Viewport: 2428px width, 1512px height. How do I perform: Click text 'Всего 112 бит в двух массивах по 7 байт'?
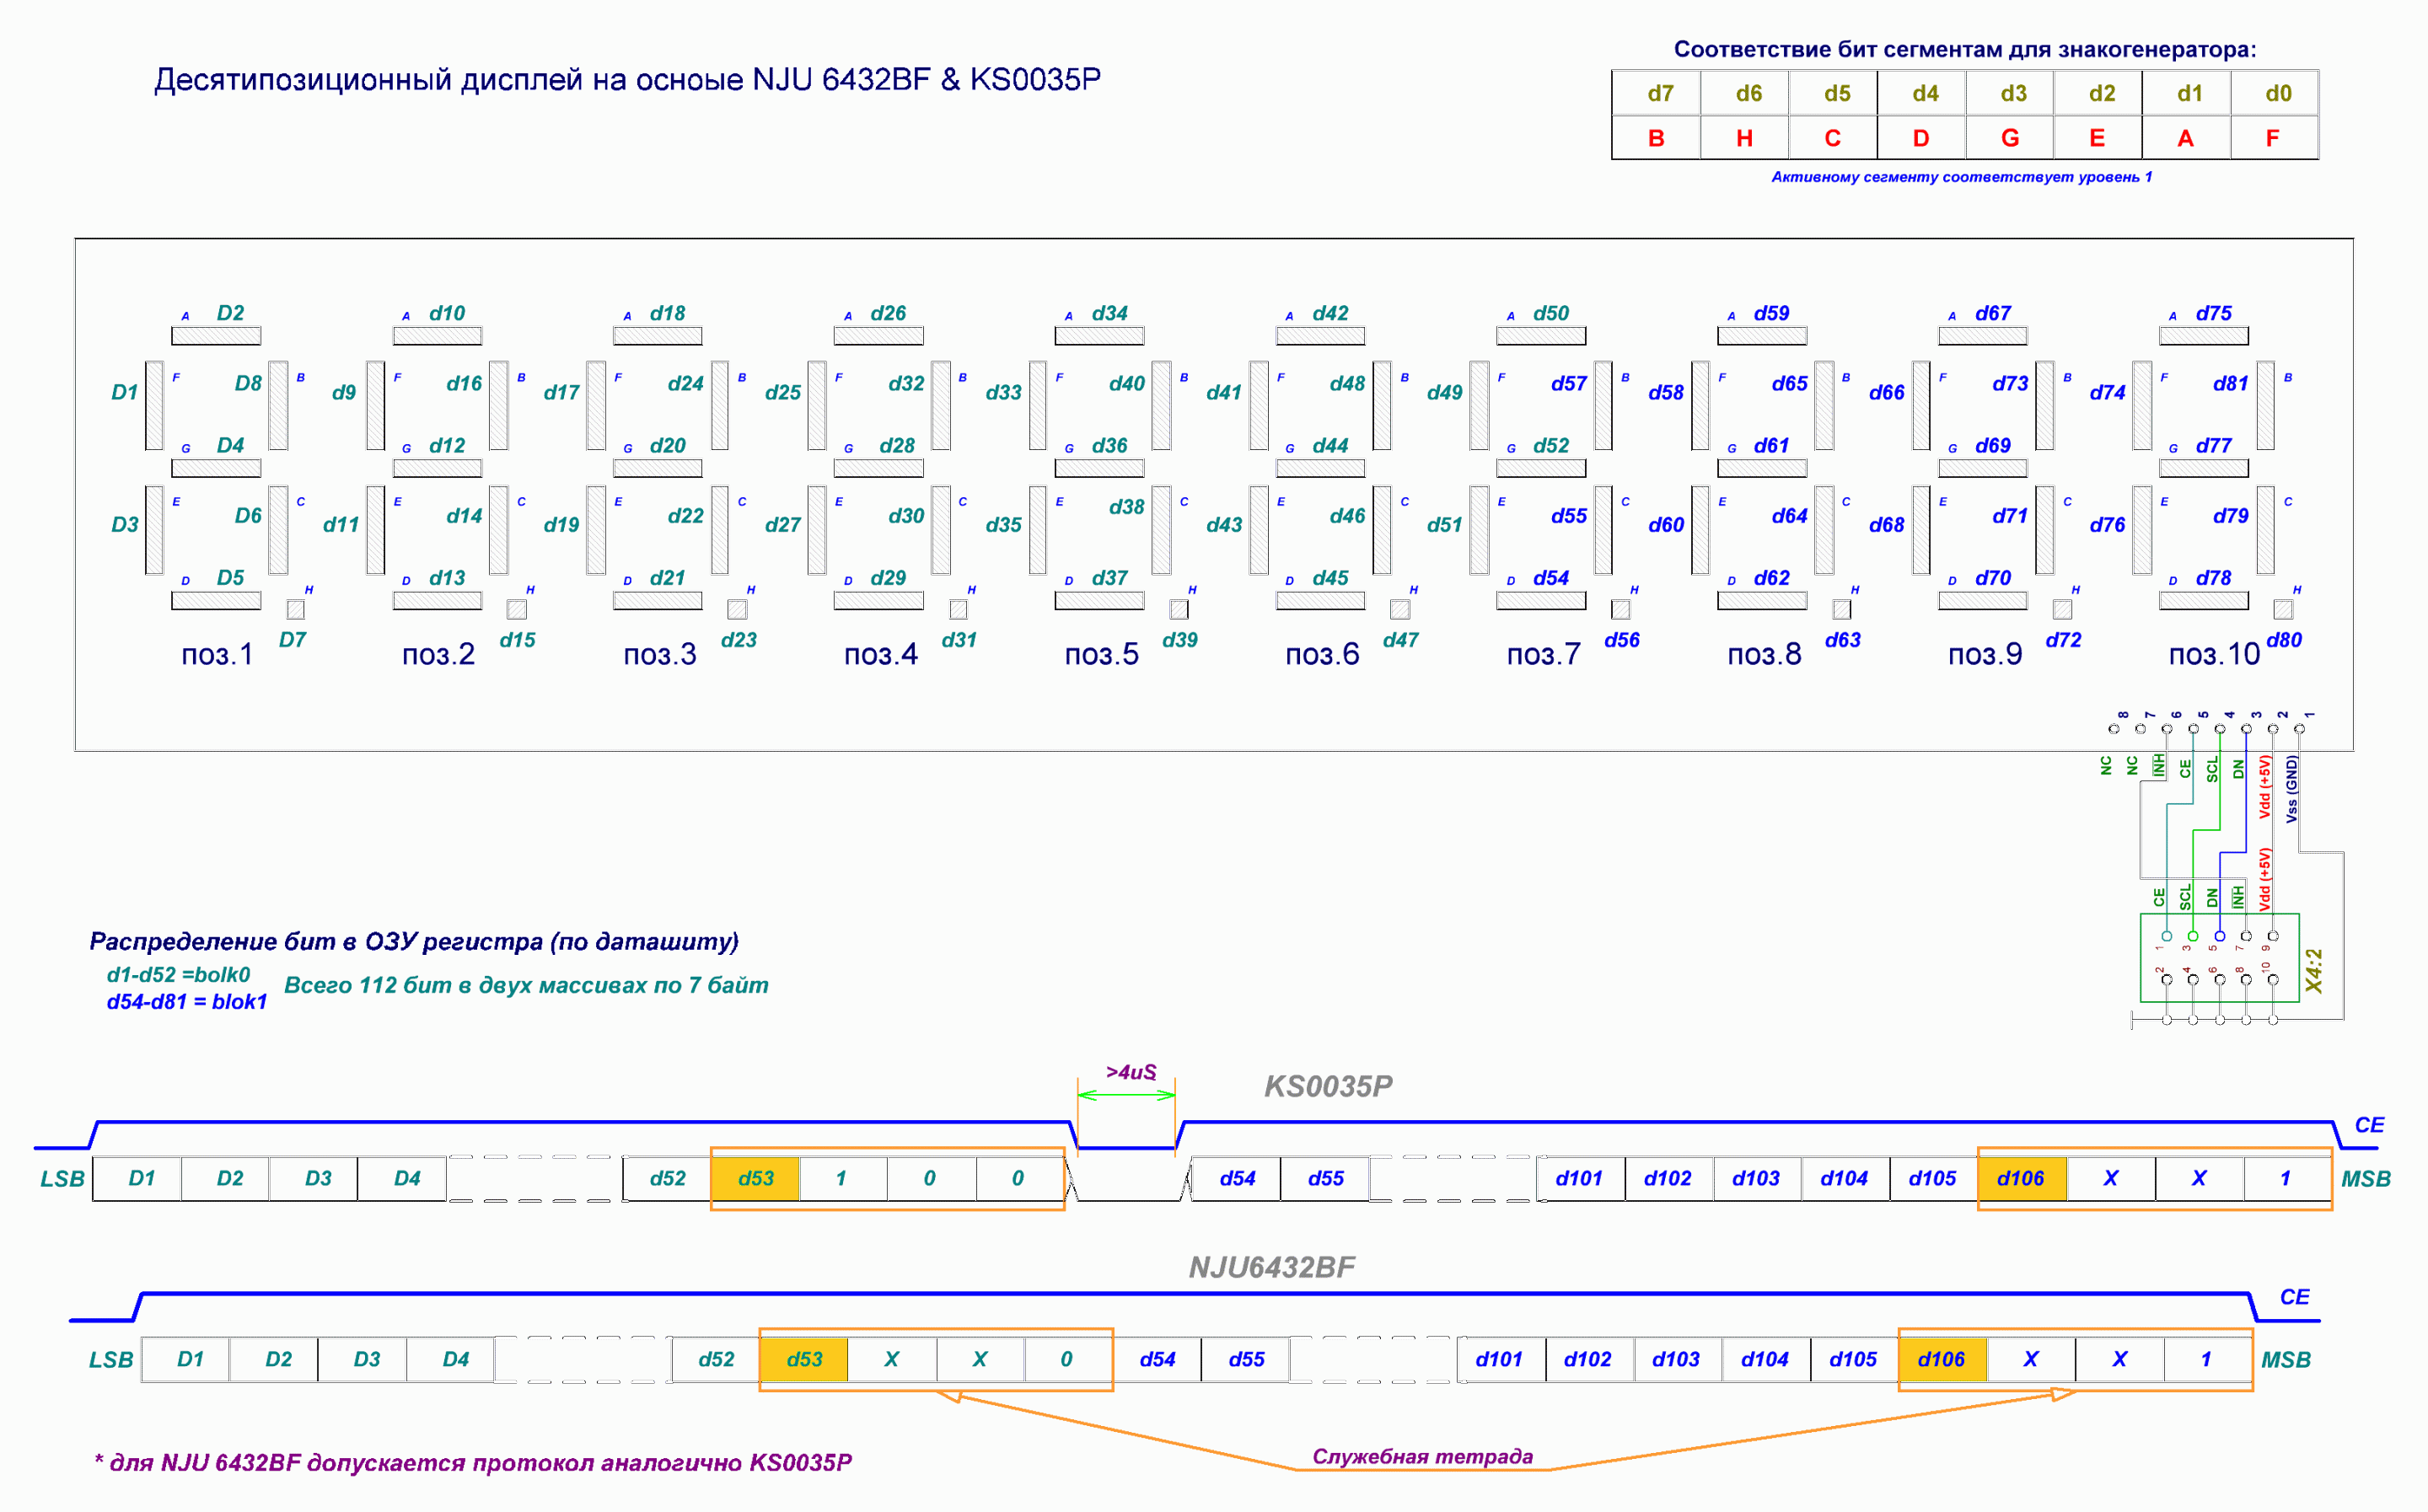pos(526,986)
